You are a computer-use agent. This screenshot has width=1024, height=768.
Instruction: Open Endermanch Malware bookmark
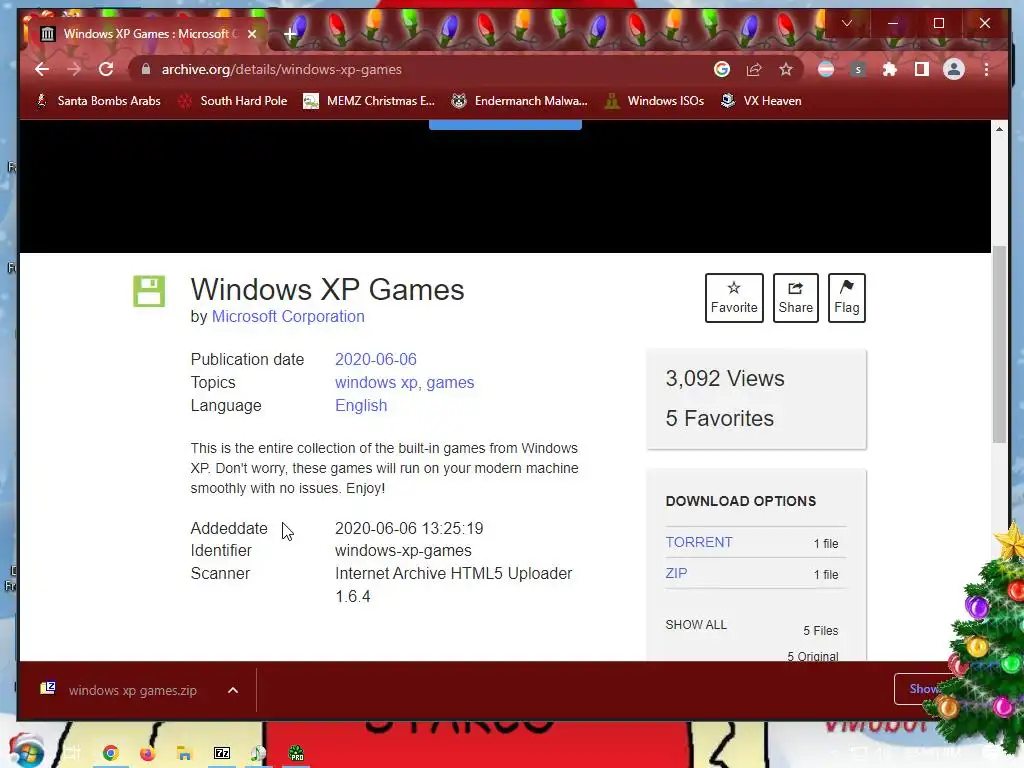pyautogui.click(x=519, y=101)
